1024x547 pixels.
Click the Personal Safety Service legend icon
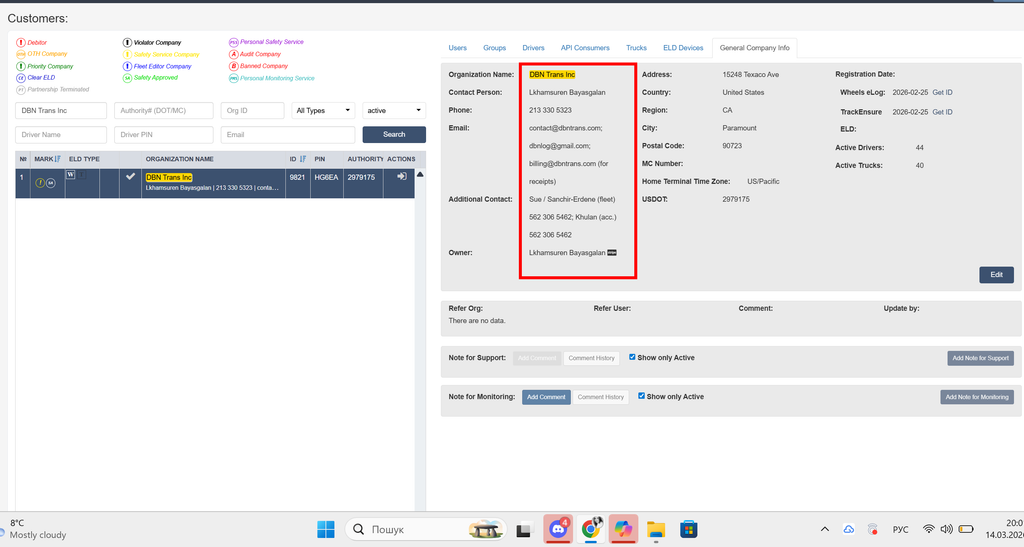[x=233, y=42]
